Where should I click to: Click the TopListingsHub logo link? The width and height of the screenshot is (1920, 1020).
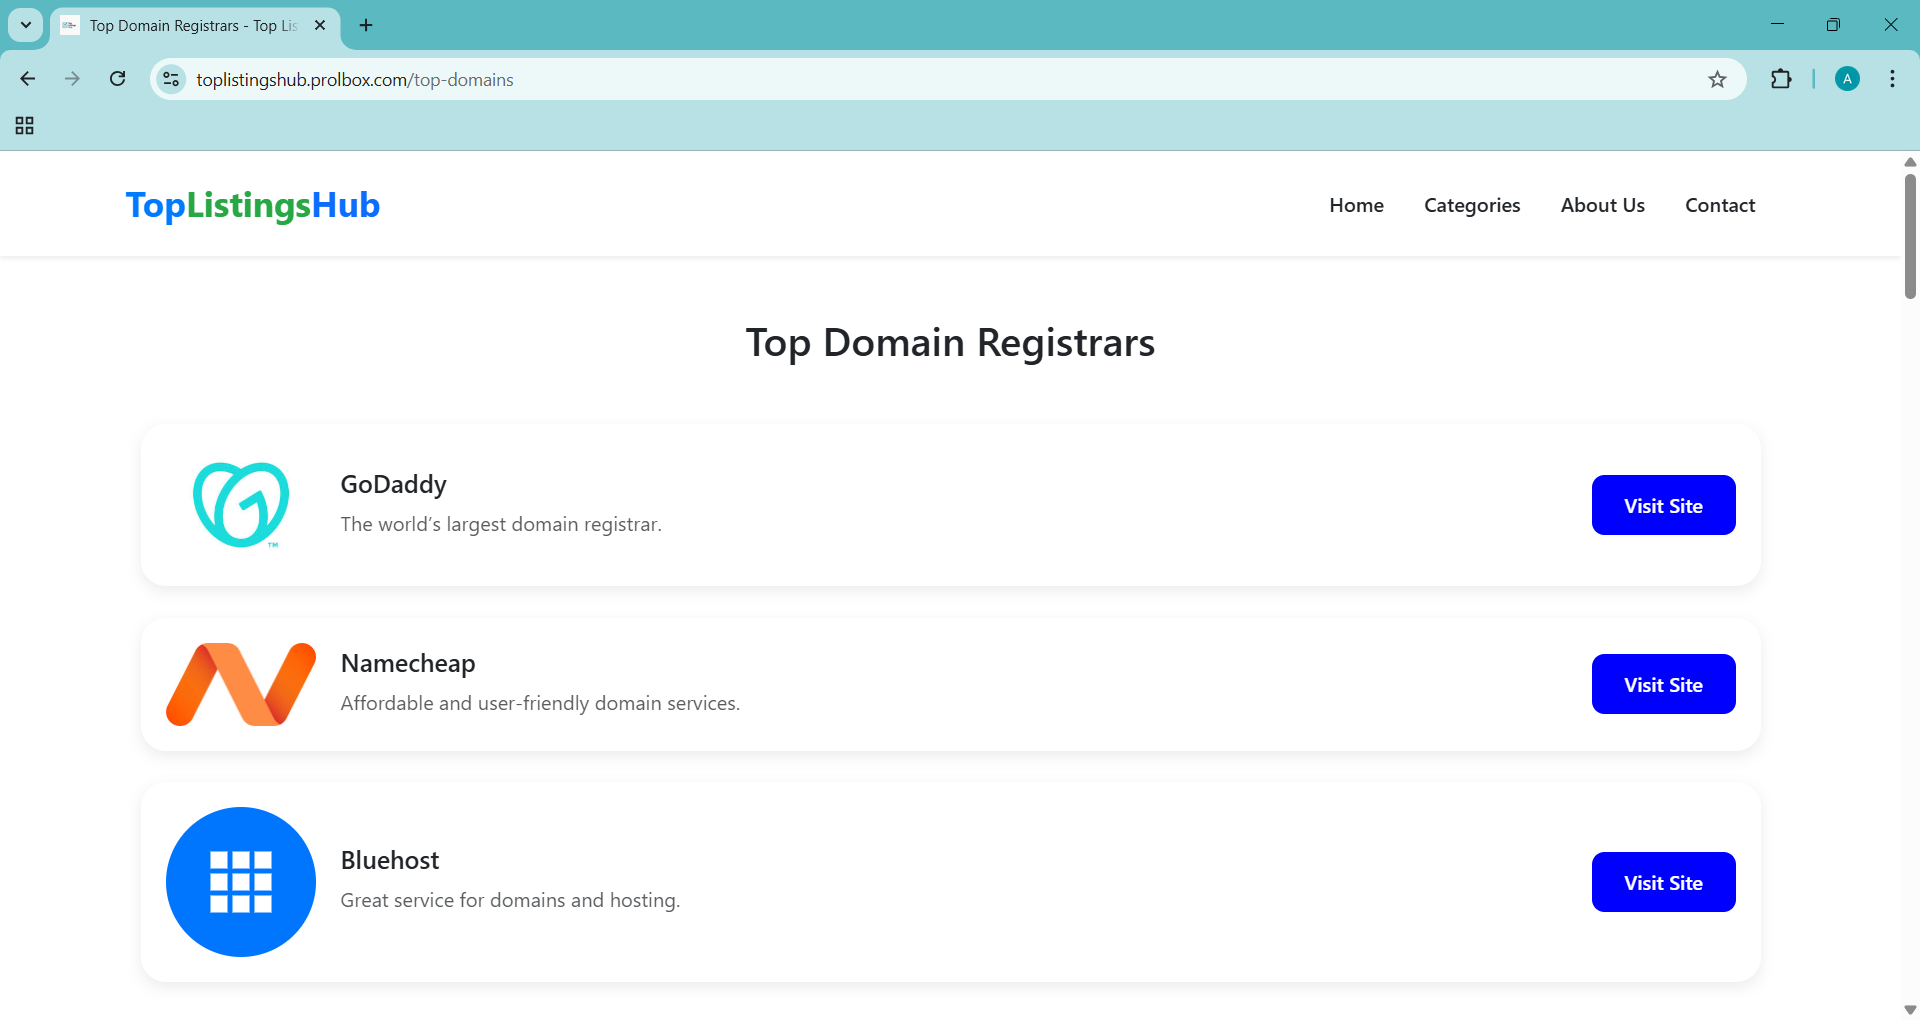(253, 205)
